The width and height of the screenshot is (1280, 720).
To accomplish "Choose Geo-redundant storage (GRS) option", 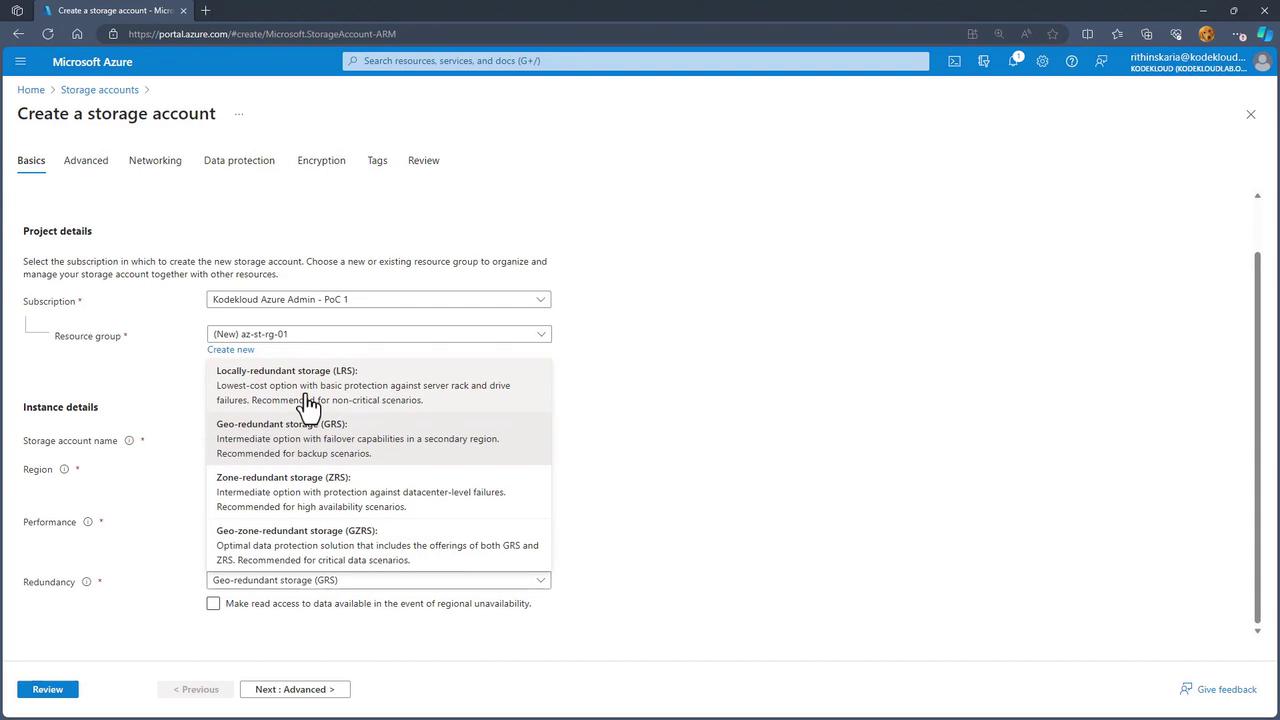I will [x=379, y=438].
